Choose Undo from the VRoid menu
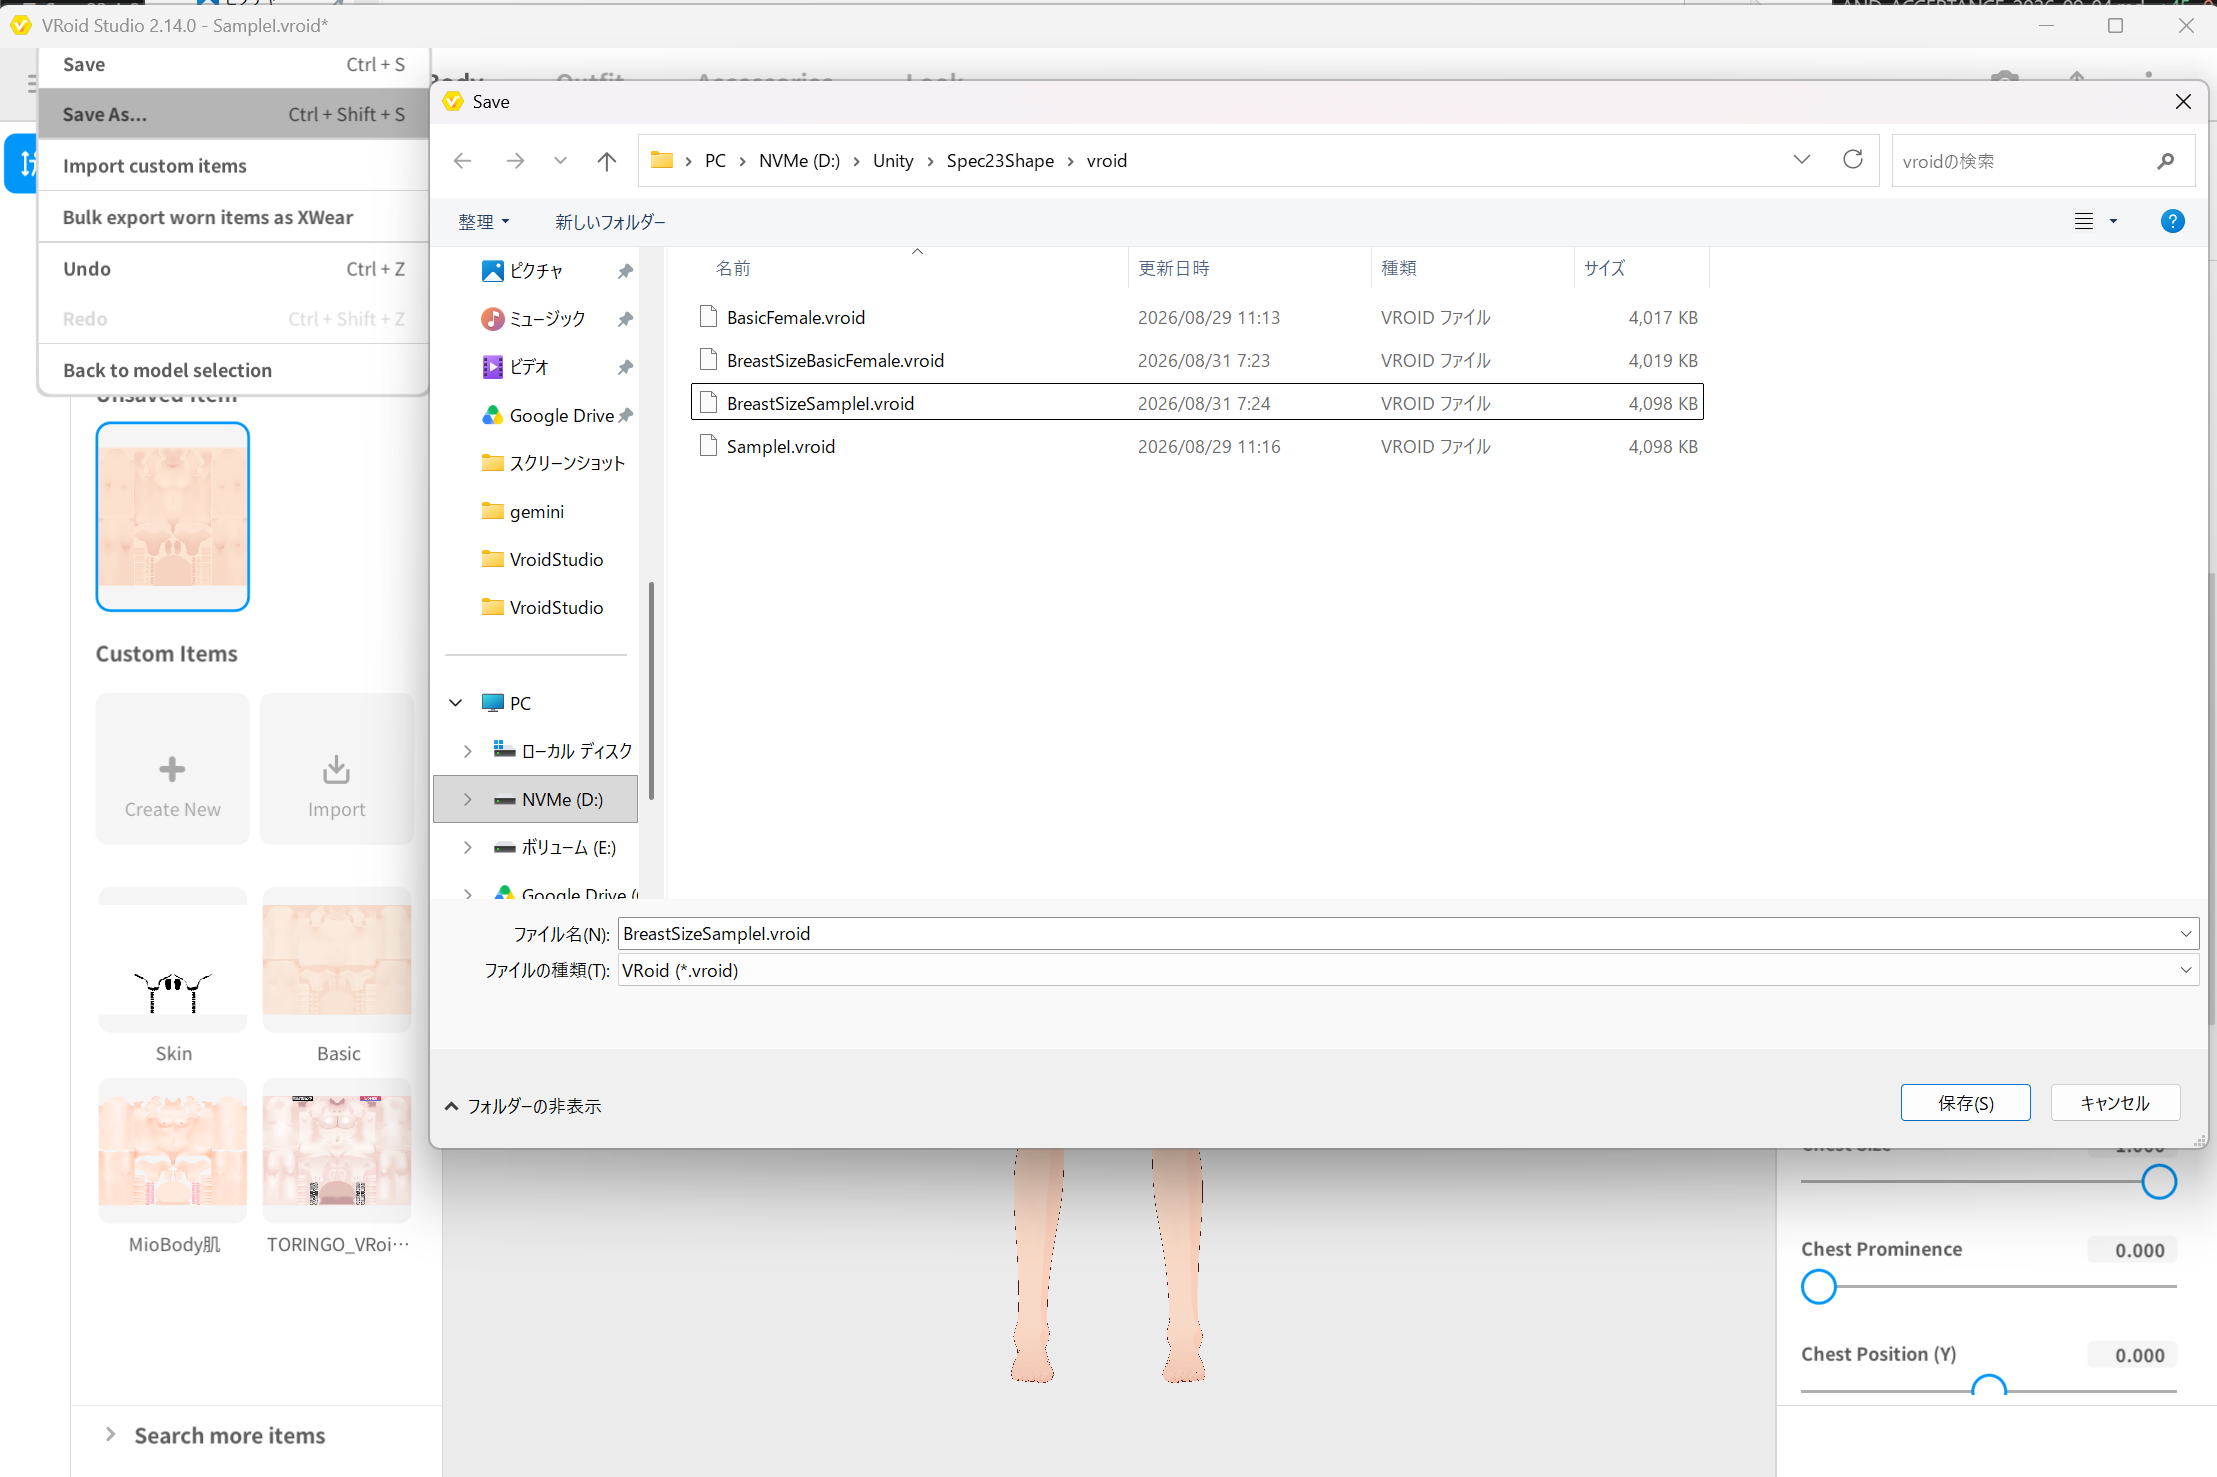Viewport: 2217px width, 1477px height. pyautogui.click(x=233, y=269)
